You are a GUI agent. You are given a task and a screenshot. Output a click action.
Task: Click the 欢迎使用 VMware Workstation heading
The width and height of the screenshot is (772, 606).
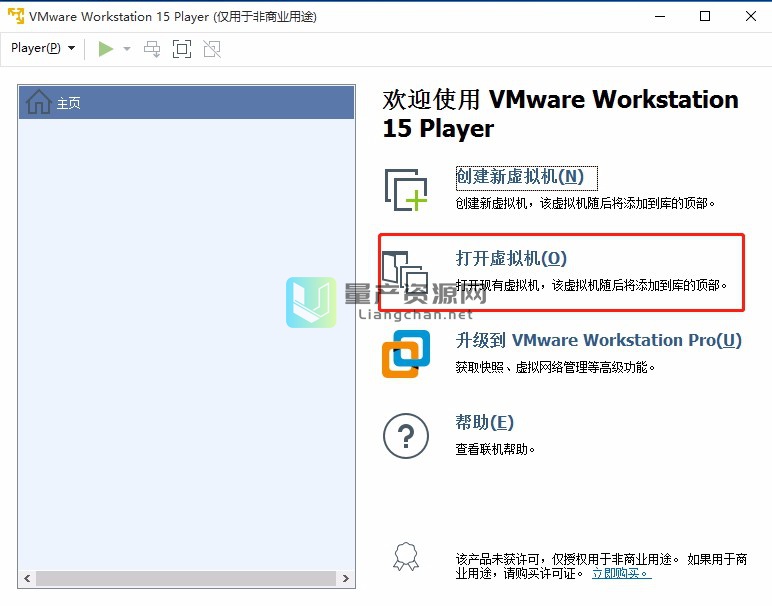tap(560, 114)
